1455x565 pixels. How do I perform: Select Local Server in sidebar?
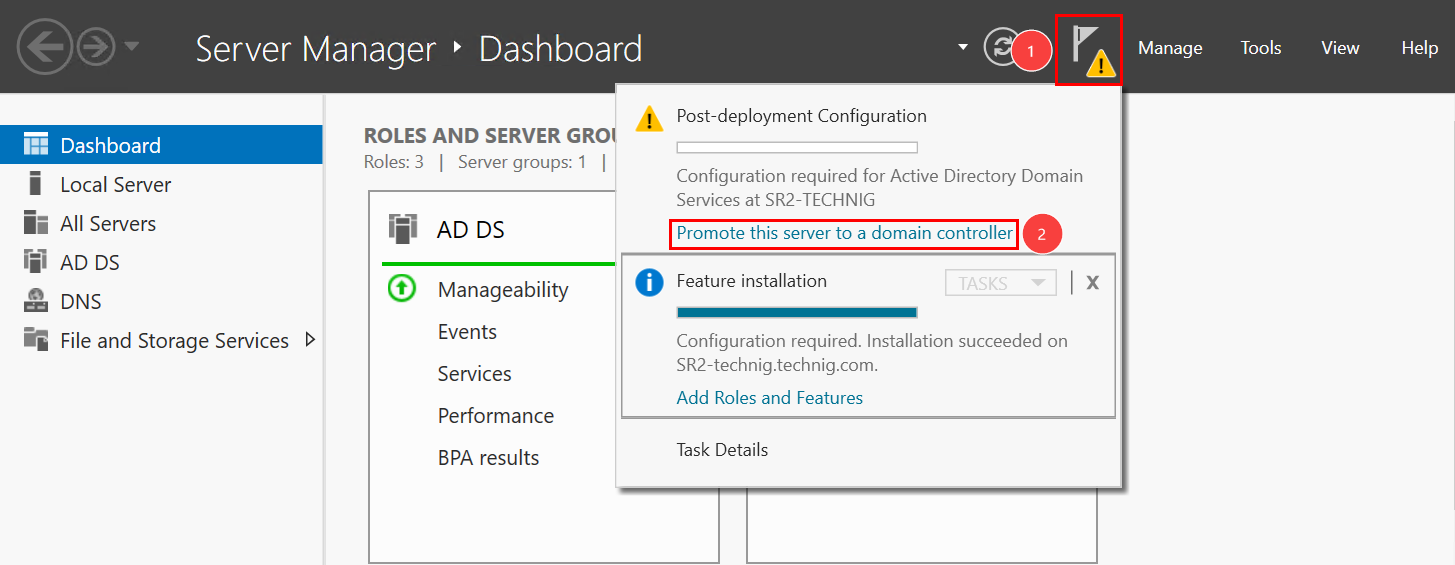point(115,184)
